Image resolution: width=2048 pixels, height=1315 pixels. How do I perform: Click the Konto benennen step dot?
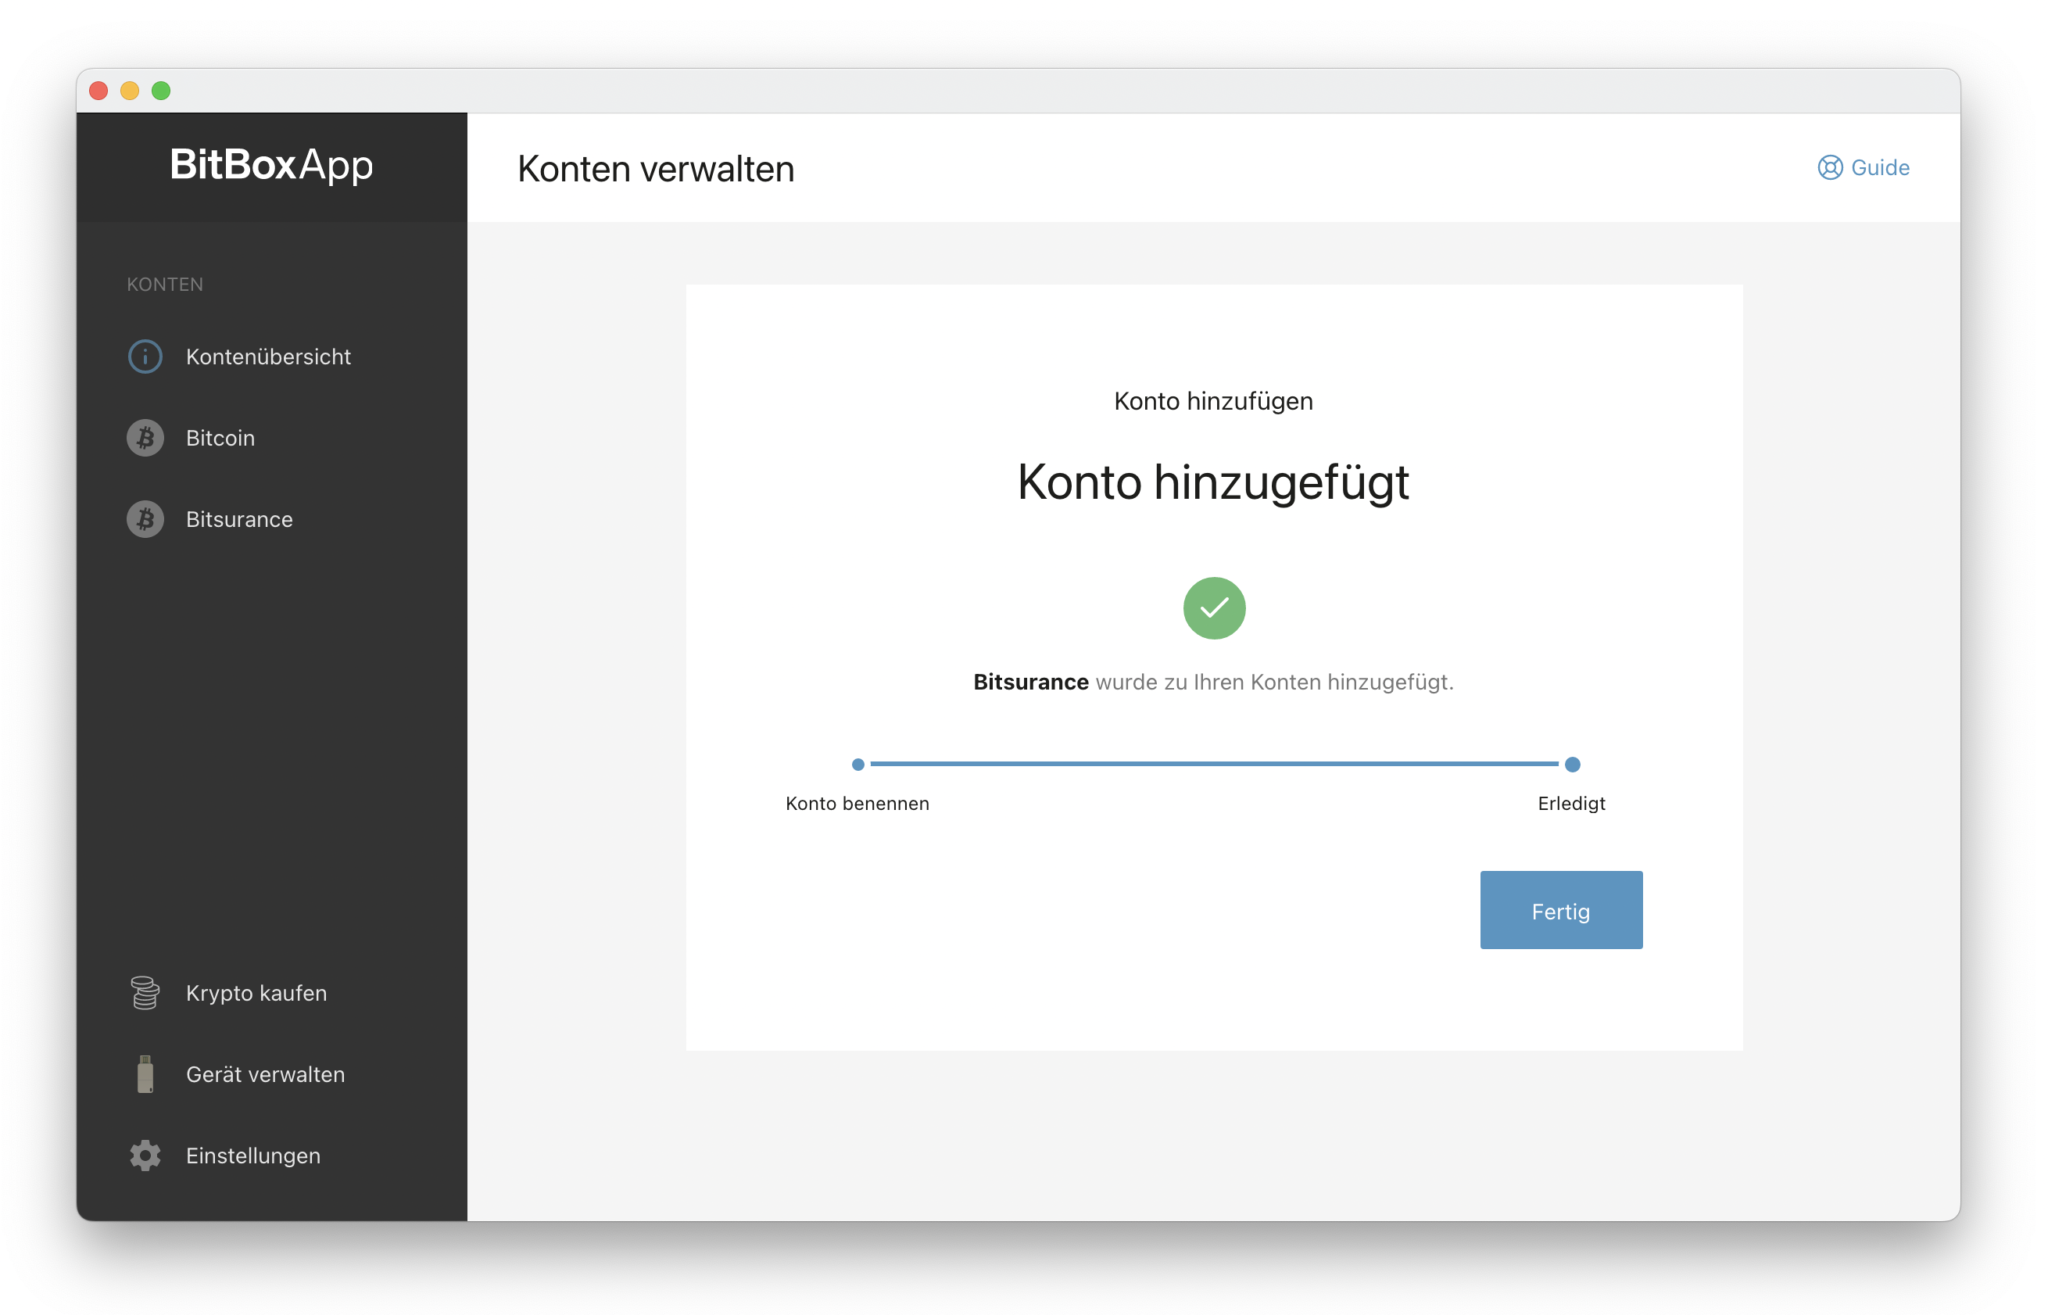tap(858, 764)
